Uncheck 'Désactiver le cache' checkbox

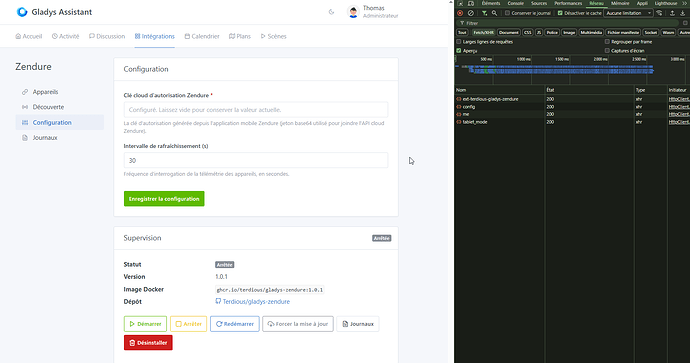pyautogui.click(x=560, y=13)
